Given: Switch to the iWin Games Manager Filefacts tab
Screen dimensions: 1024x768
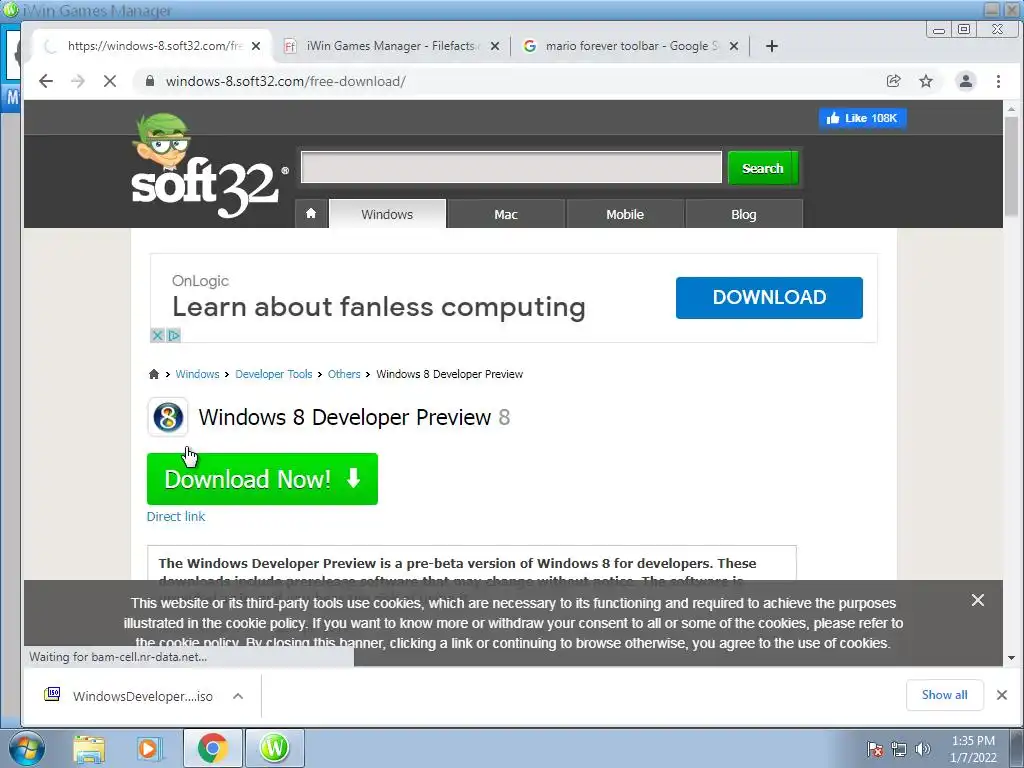Looking at the screenshot, I should (x=391, y=46).
